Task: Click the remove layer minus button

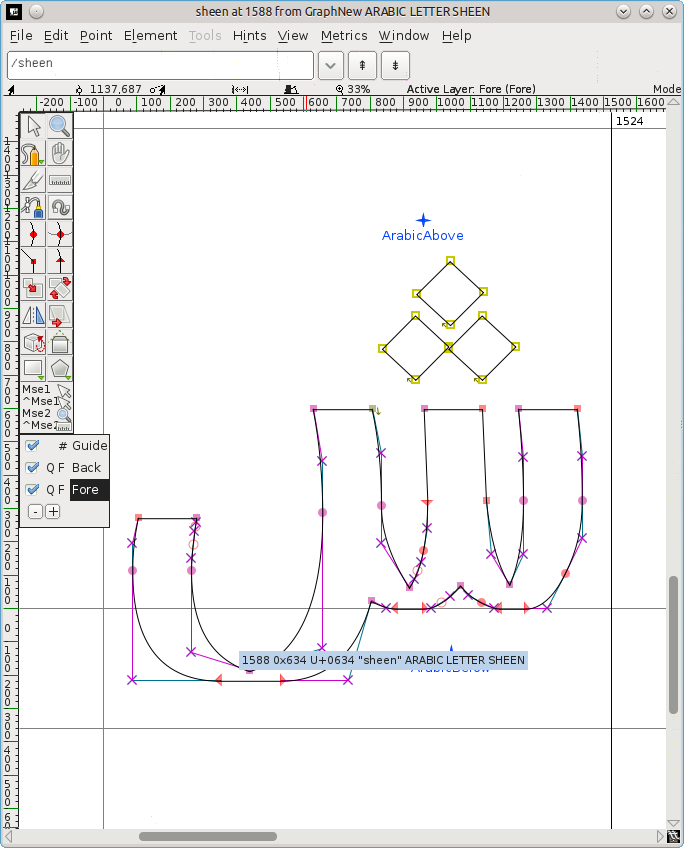Action: pos(35,512)
